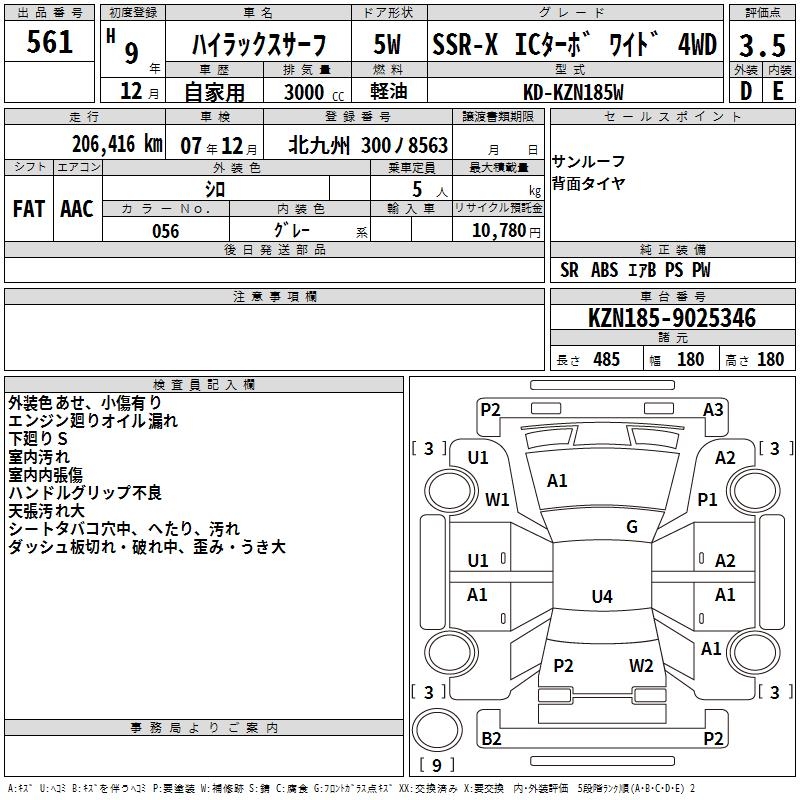
Task: Select damage mark "B2" on rear bumper
Action: pyautogui.click(x=491, y=738)
